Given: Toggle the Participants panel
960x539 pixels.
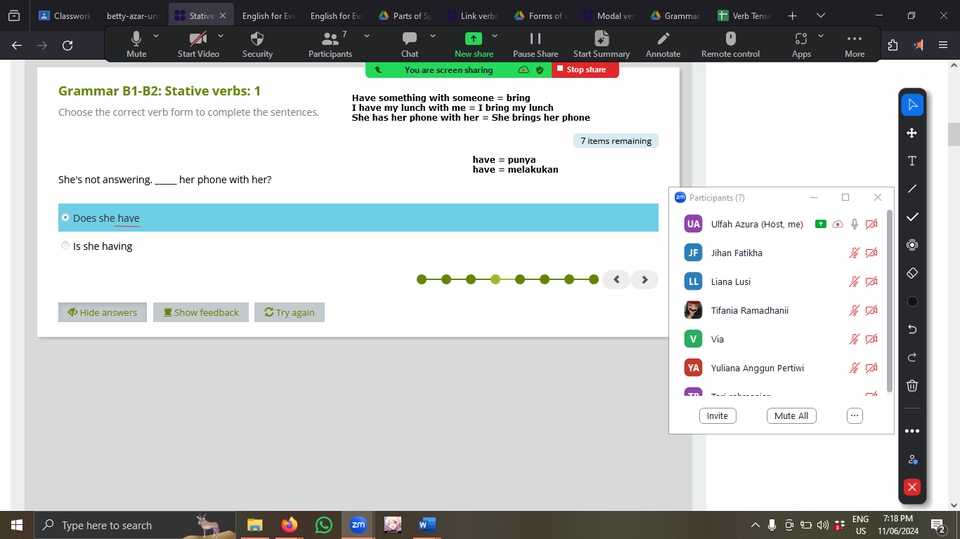Looking at the screenshot, I should [330, 45].
